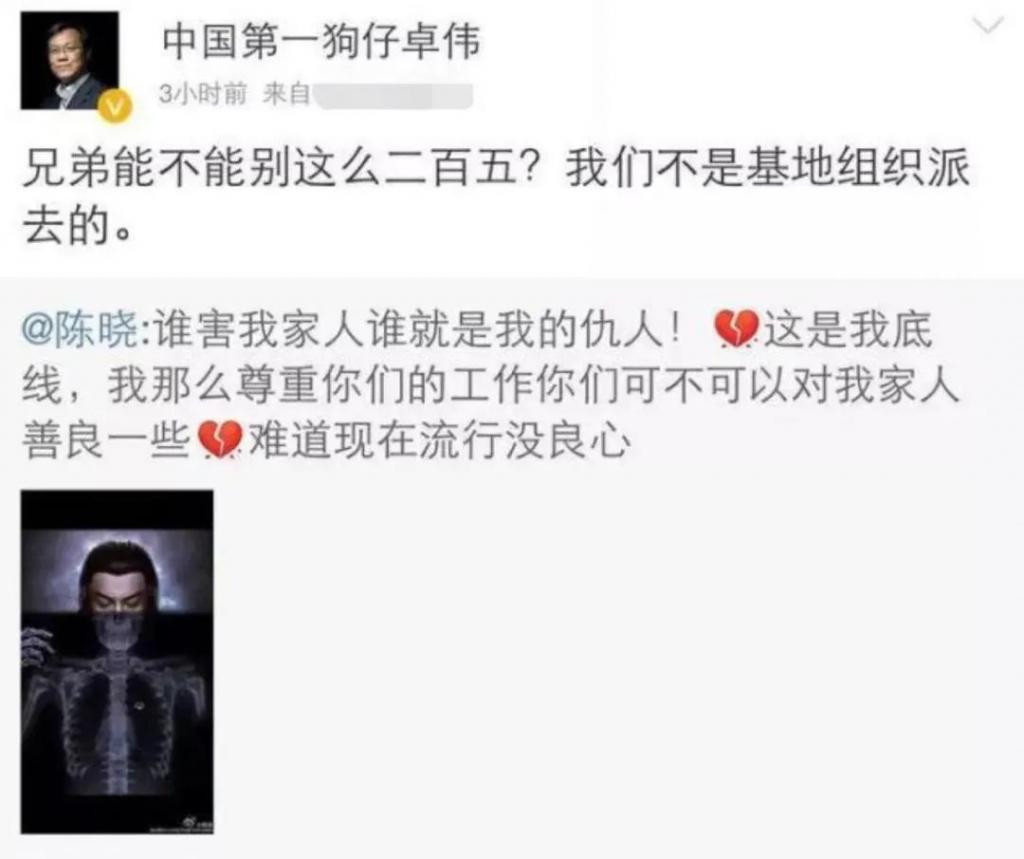Click the yellow verified V badge
This screenshot has height=859, width=1024.
[x=114, y=105]
